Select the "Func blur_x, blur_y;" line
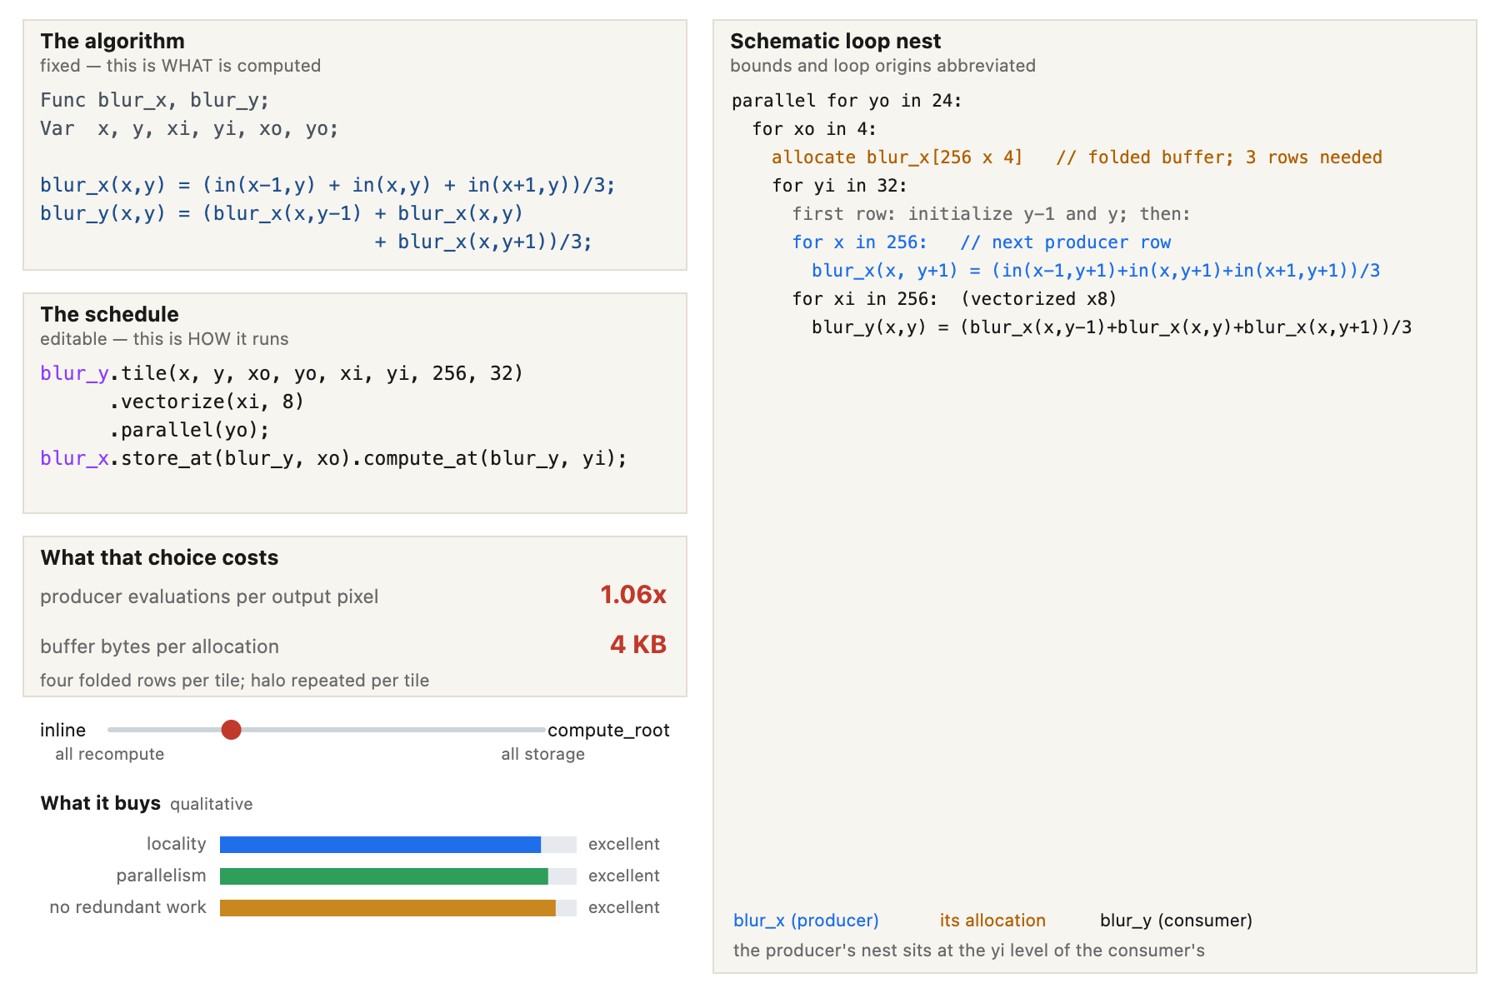This screenshot has width=1500, height=993. [x=155, y=100]
